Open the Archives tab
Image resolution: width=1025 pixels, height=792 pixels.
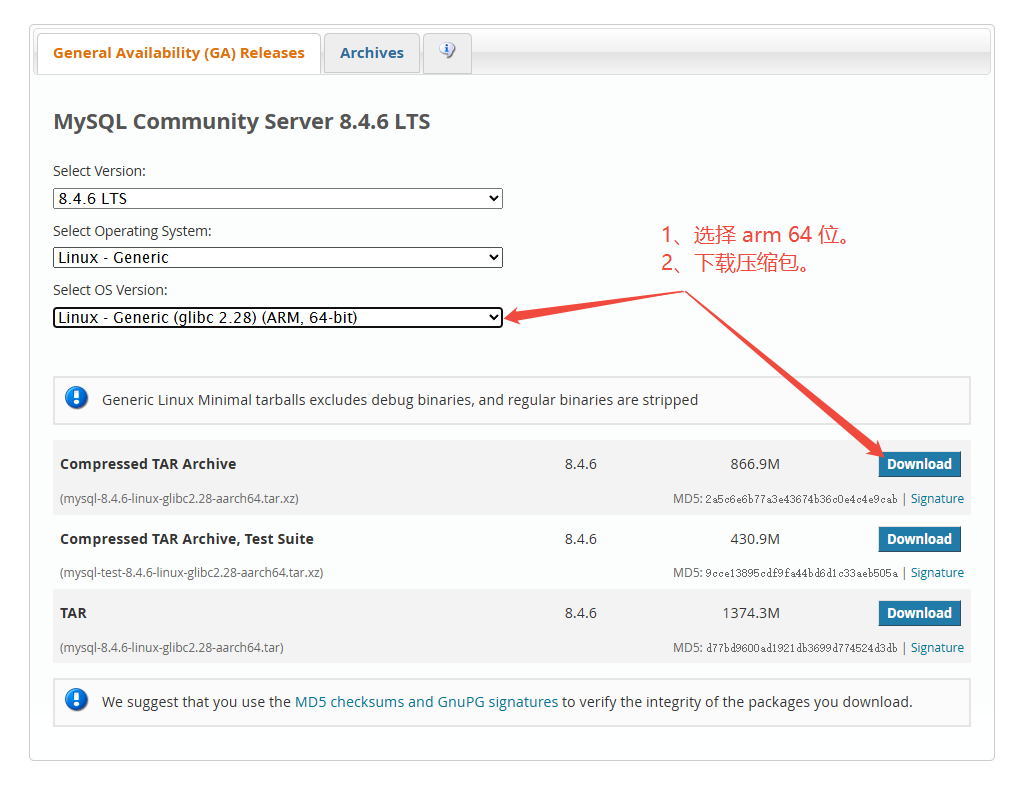point(372,53)
